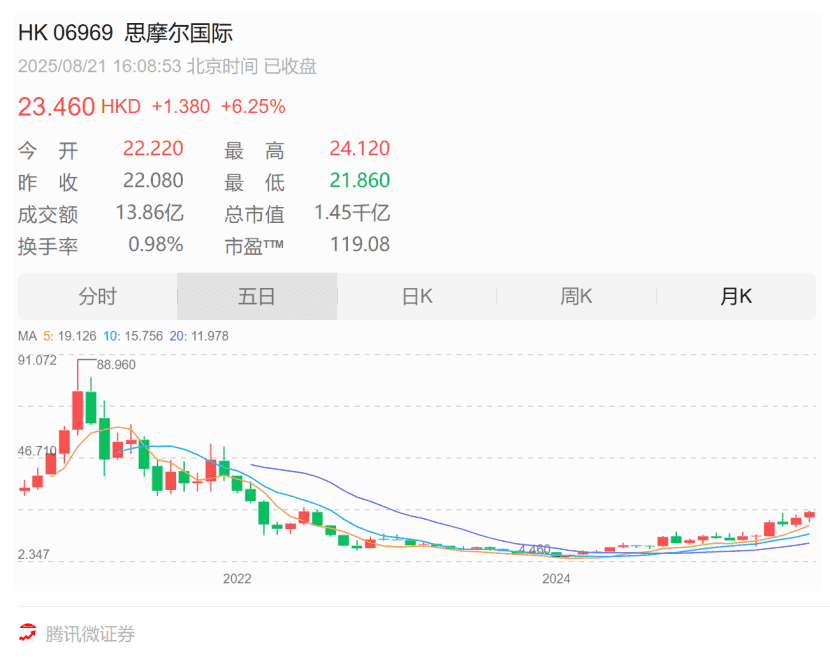Open the 周K view
This screenshot has height=658, width=830.
pos(575,296)
